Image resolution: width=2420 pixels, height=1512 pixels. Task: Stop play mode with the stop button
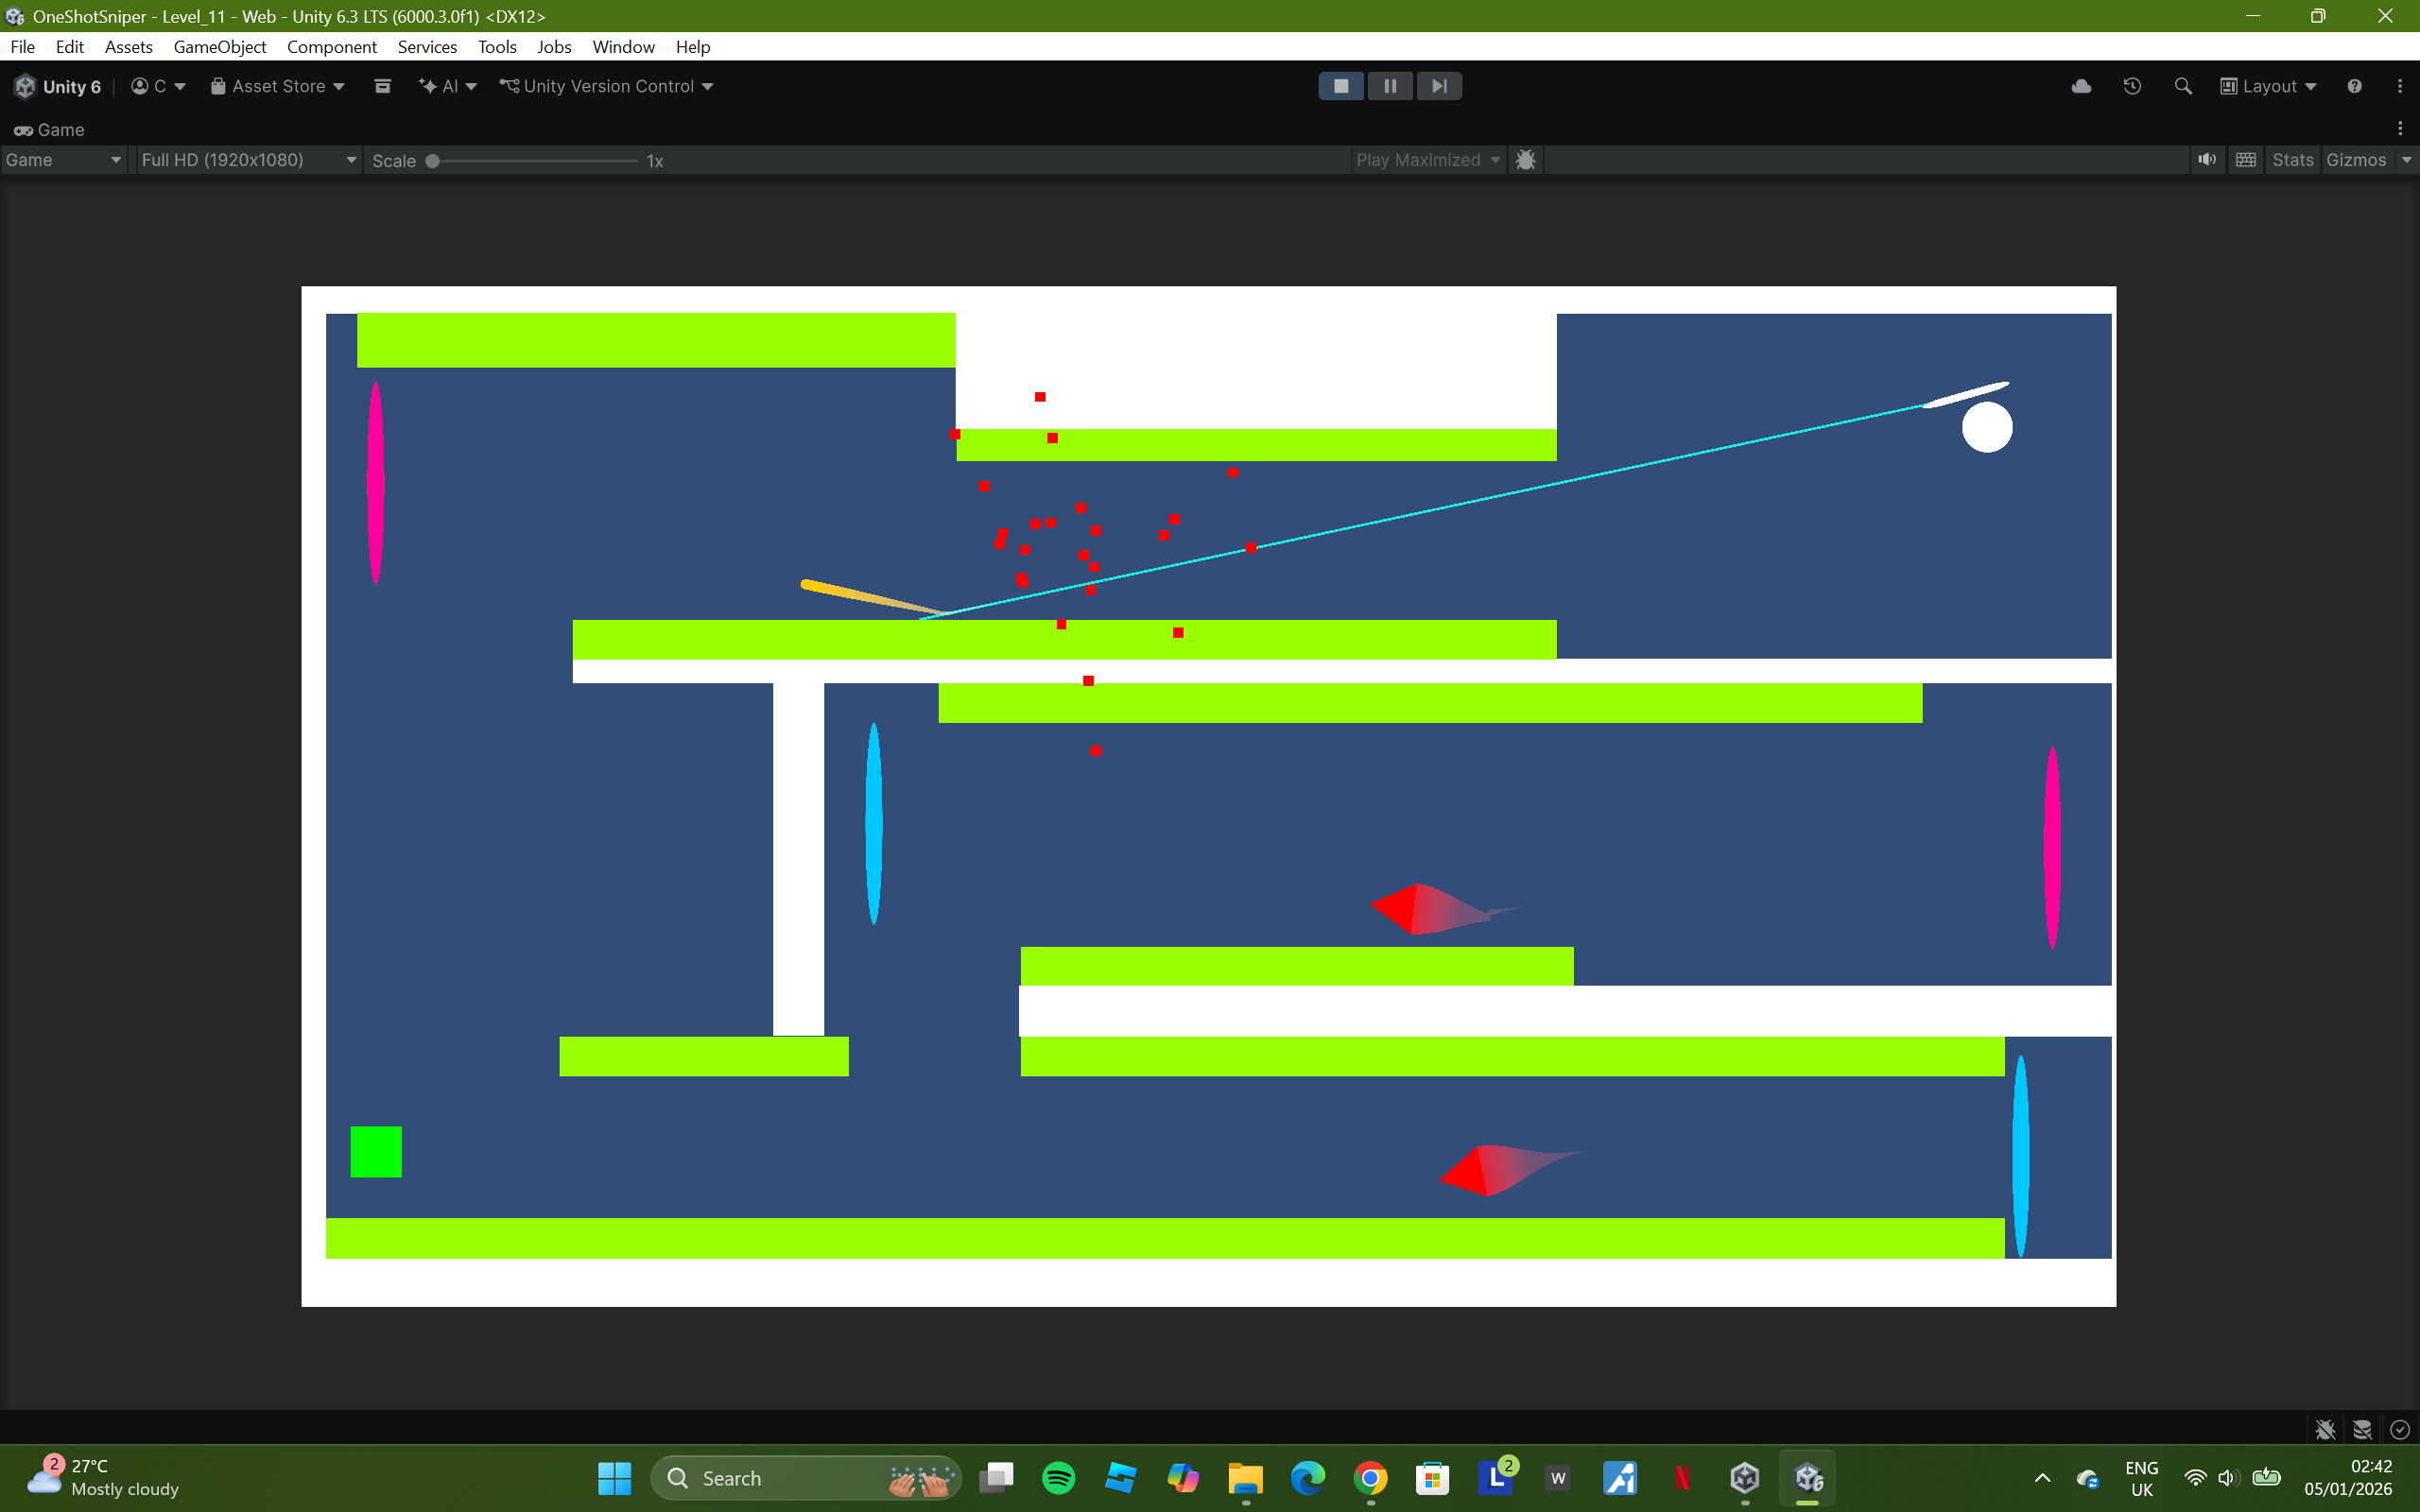[1340, 86]
